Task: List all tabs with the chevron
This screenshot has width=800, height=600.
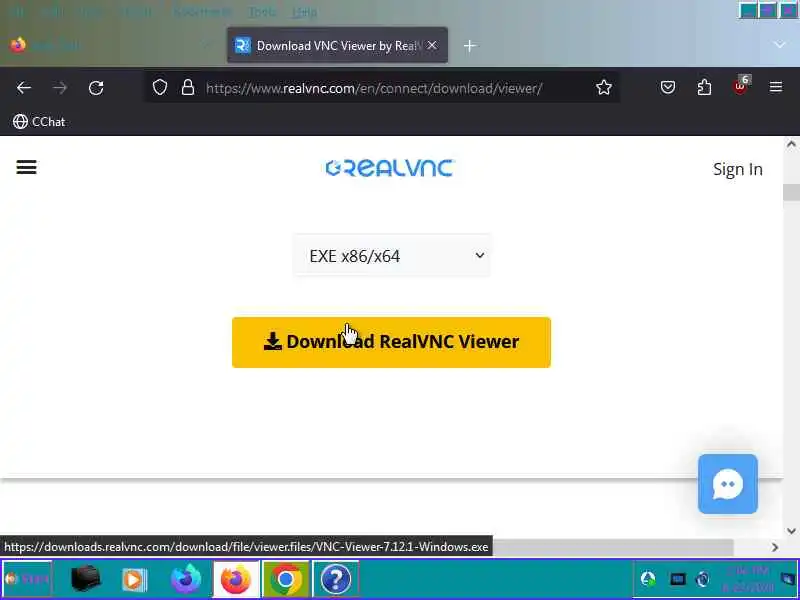Action: pos(779,45)
